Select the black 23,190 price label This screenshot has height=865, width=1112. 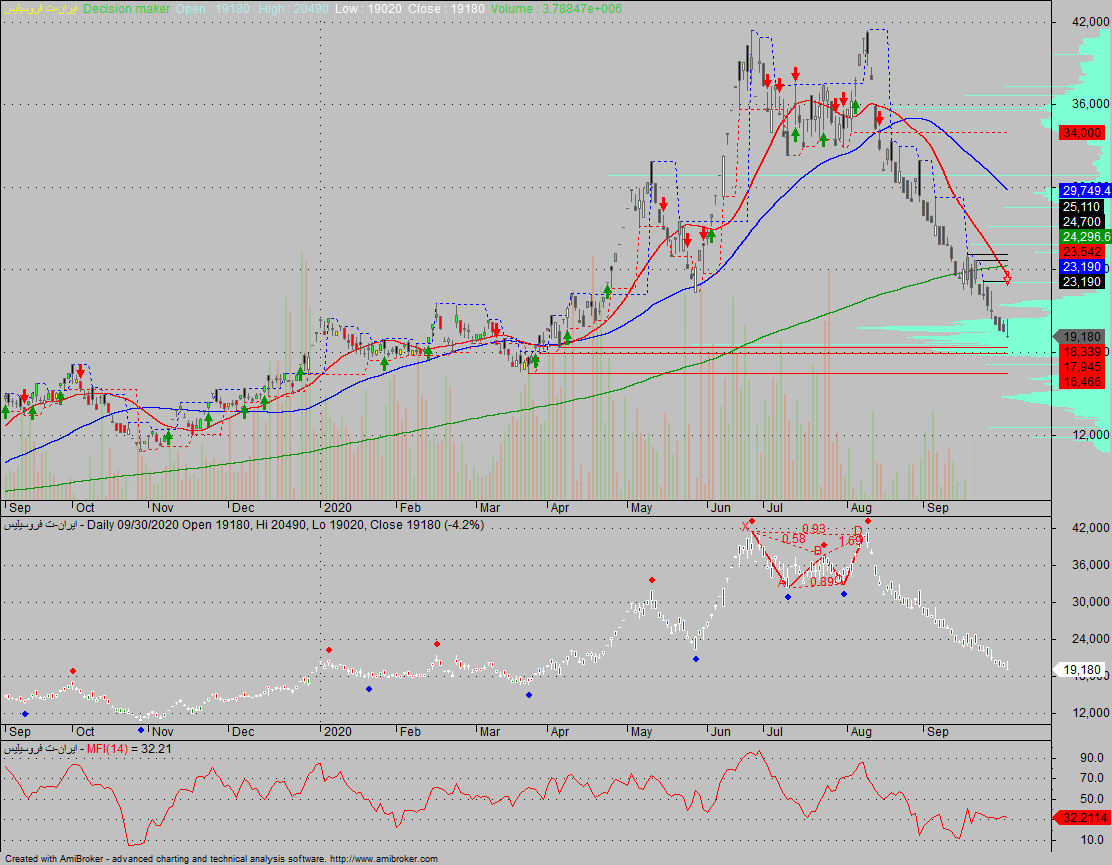coord(1082,281)
